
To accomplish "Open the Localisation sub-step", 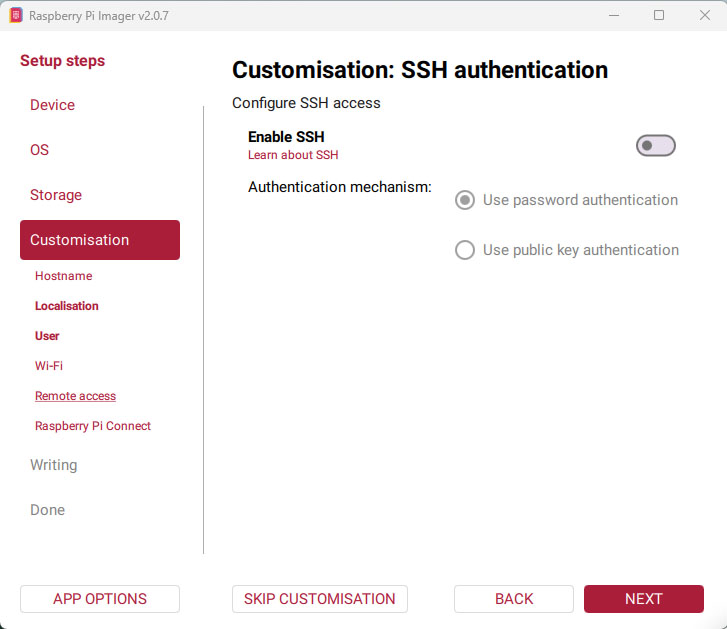I will pyautogui.click(x=67, y=306).
